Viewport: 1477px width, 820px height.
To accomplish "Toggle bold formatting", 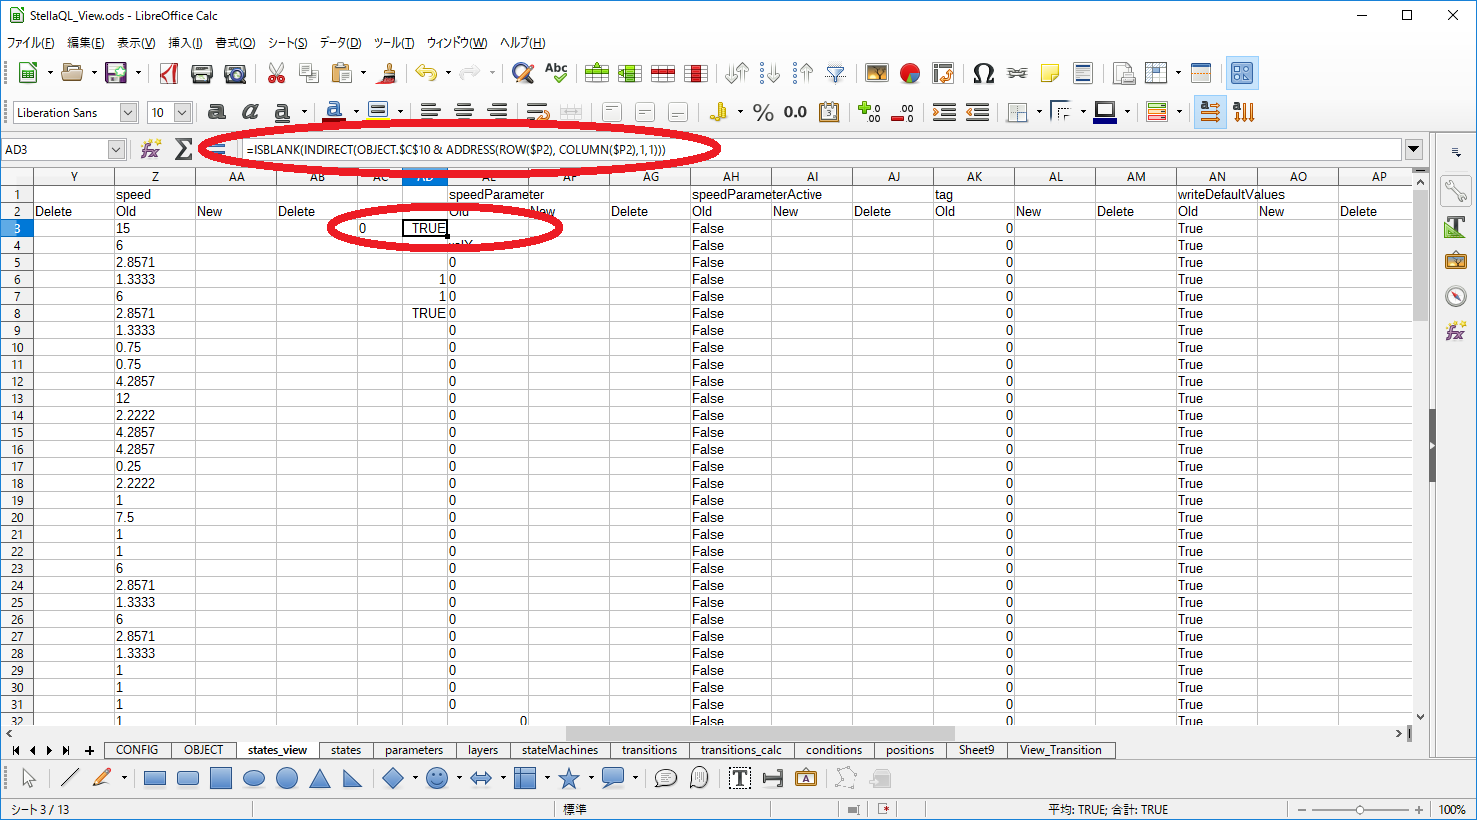I will pos(216,112).
